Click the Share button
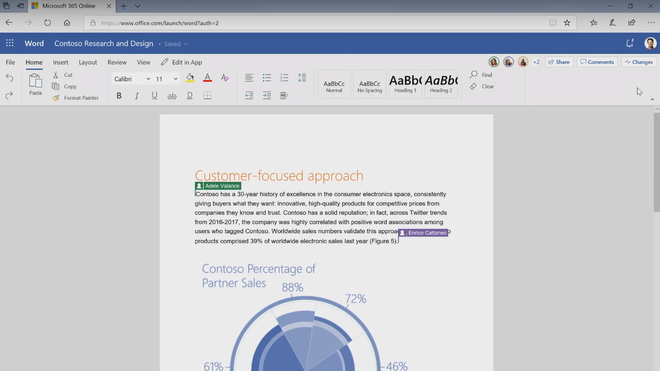Viewport: 660px width, 371px height. tap(559, 62)
